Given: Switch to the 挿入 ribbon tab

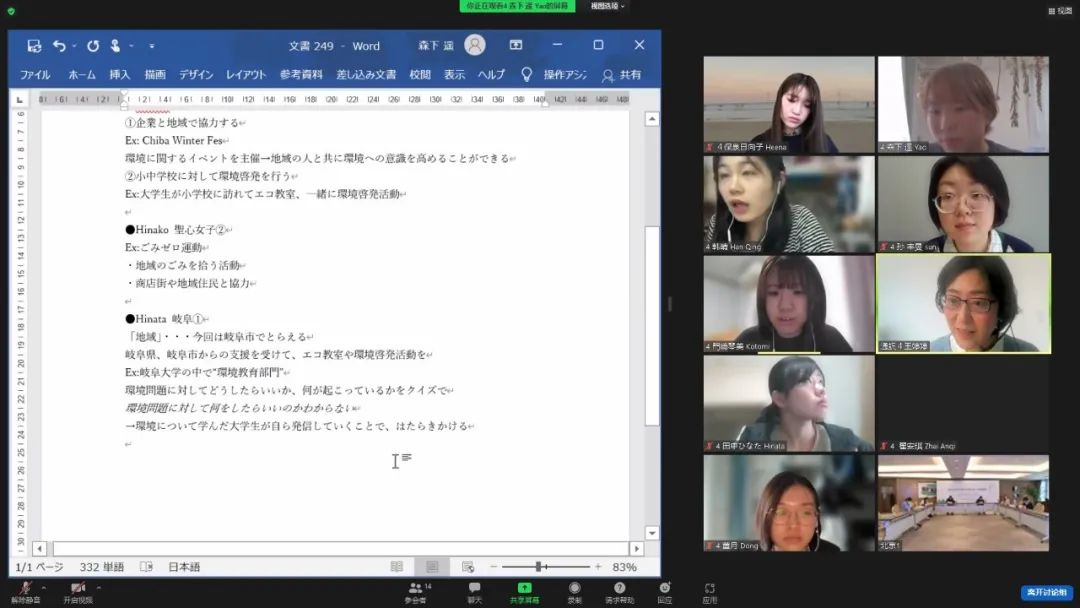Looking at the screenshot, I should (120, 75).
